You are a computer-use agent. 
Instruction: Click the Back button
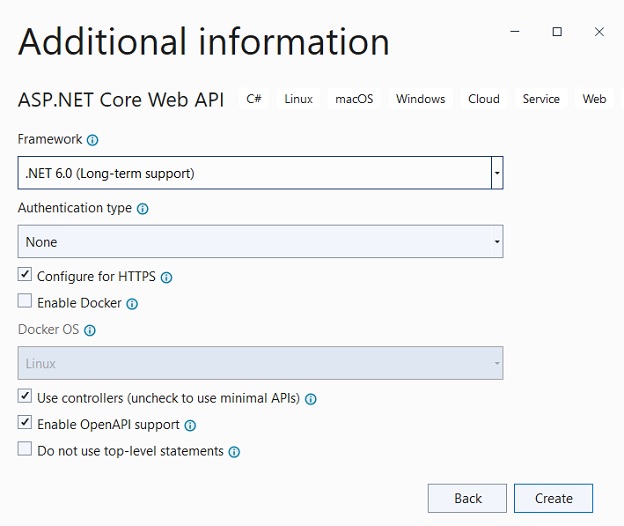pos(467,498)
